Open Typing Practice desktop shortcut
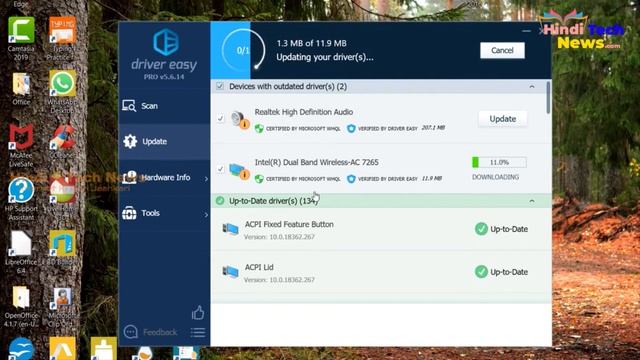Image resolution: width=640 pixels, height=360 pixels. pyautogui.click(x=62, y=39)
